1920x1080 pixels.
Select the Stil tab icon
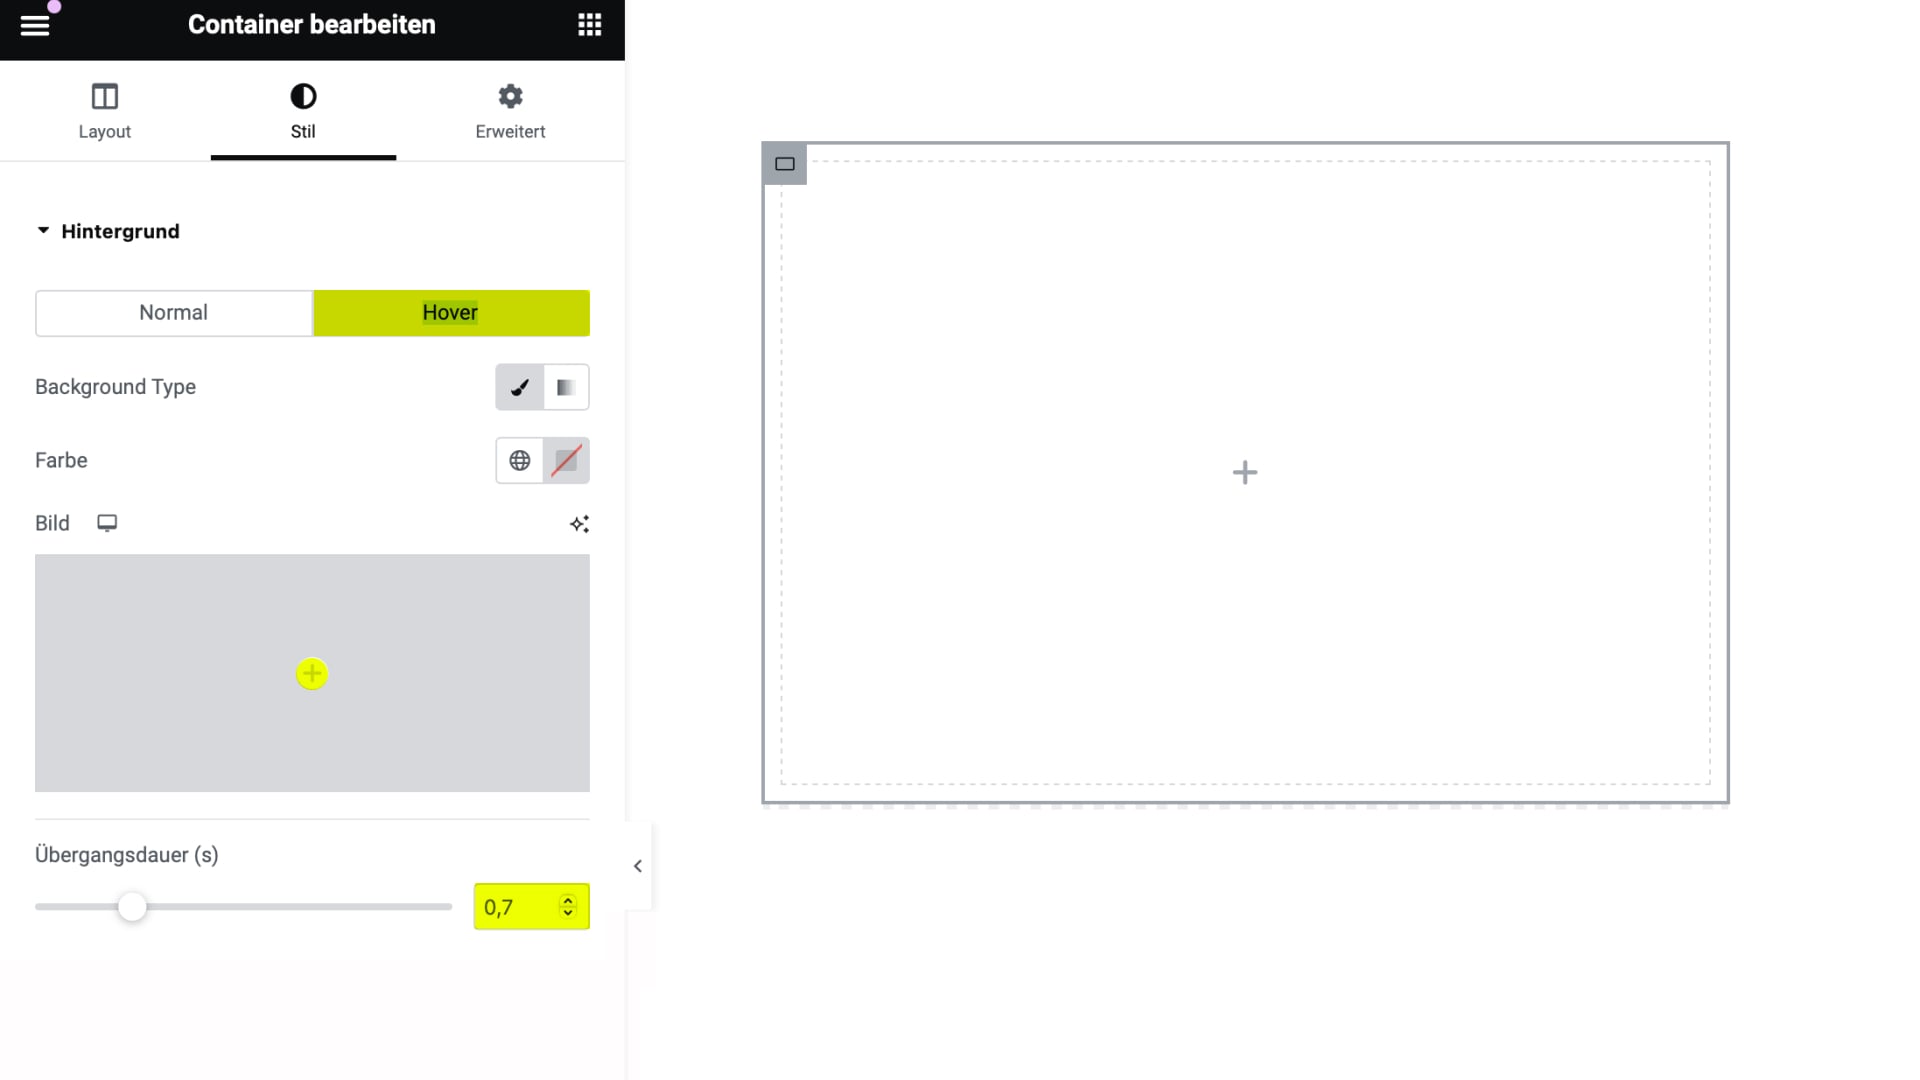click(x=303, y=95)
